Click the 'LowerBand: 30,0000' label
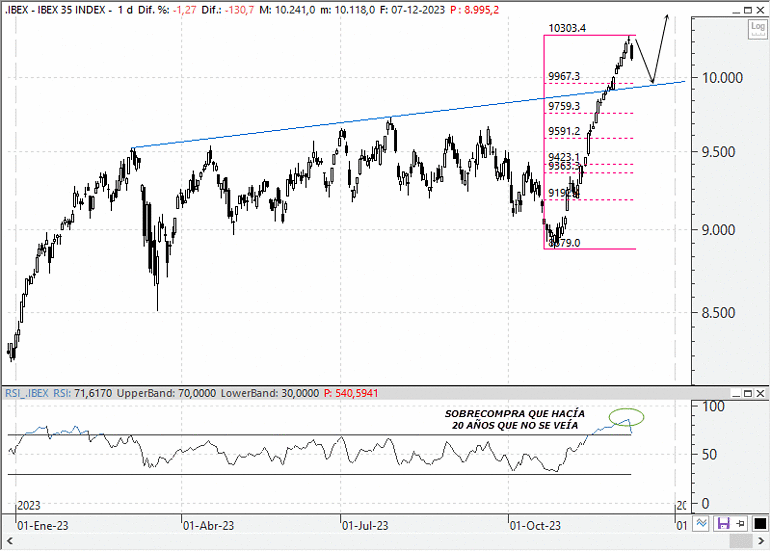Viewport: 771px width, 551px height. (x=270, y=393)
